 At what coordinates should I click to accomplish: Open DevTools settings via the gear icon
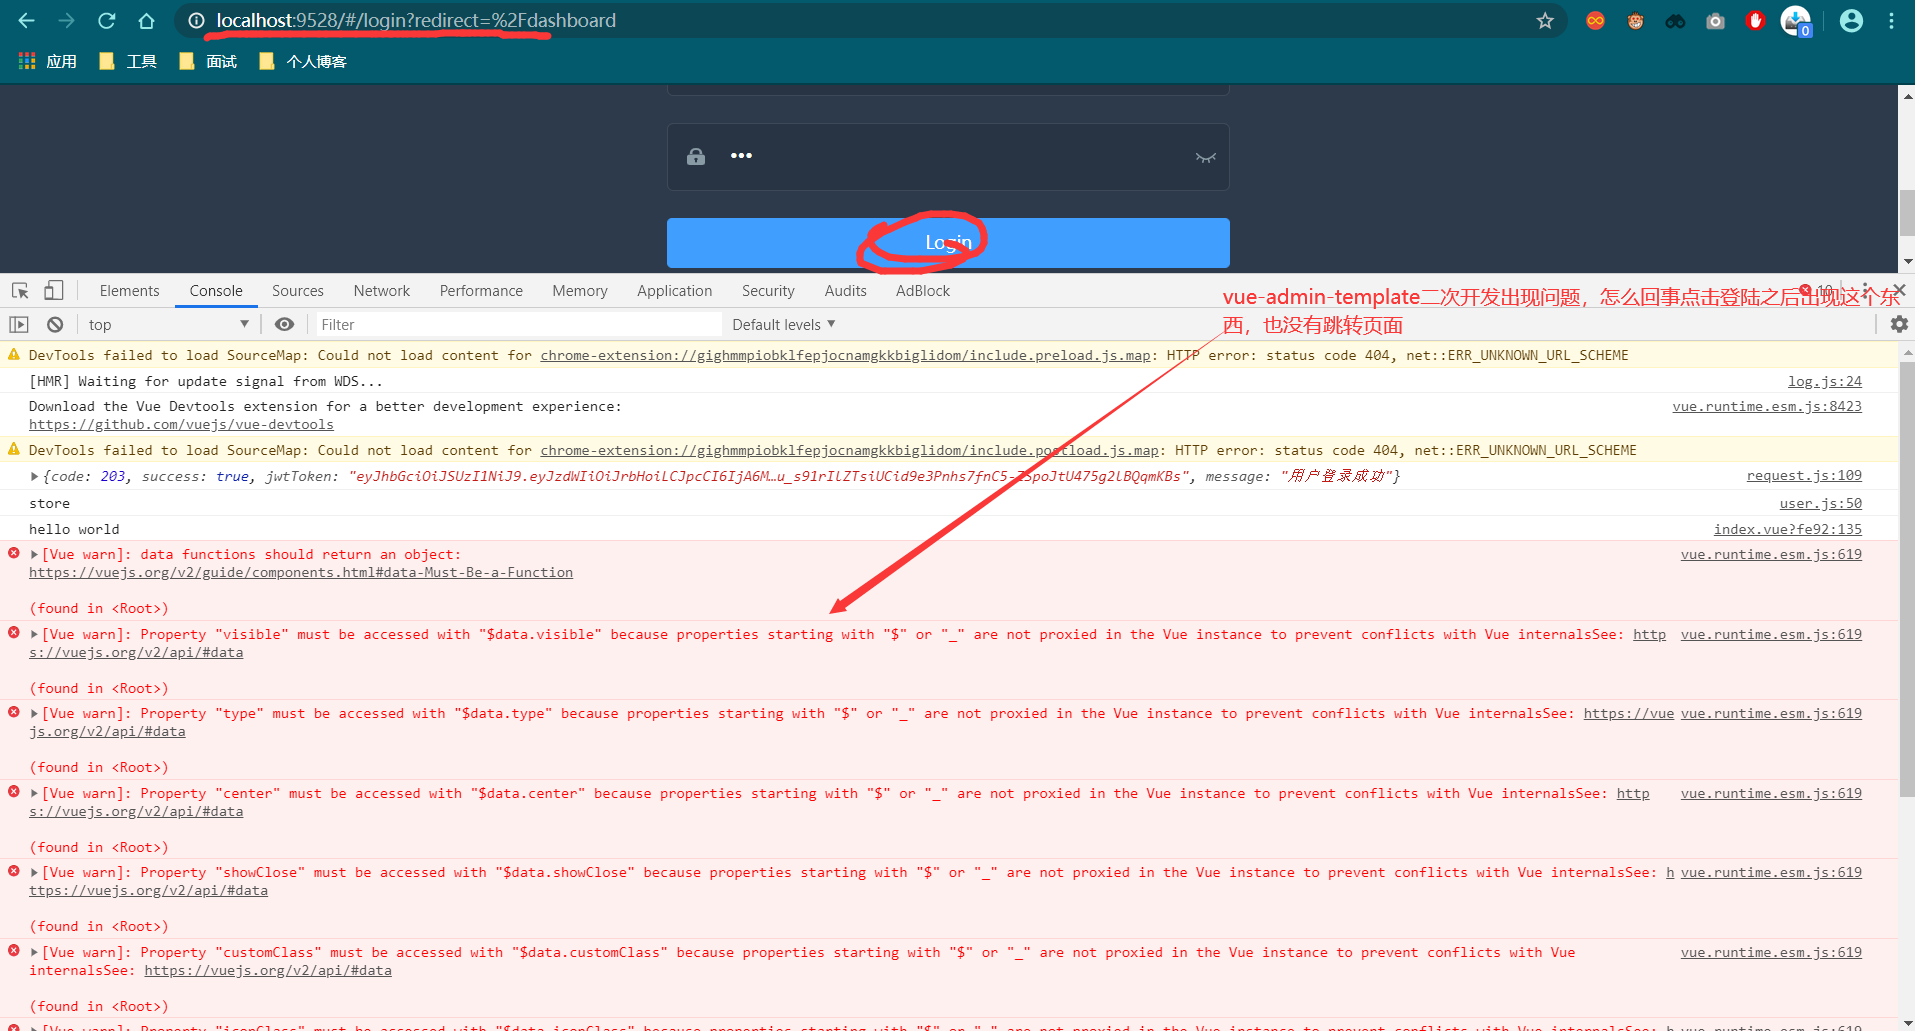coord(1898,324)
